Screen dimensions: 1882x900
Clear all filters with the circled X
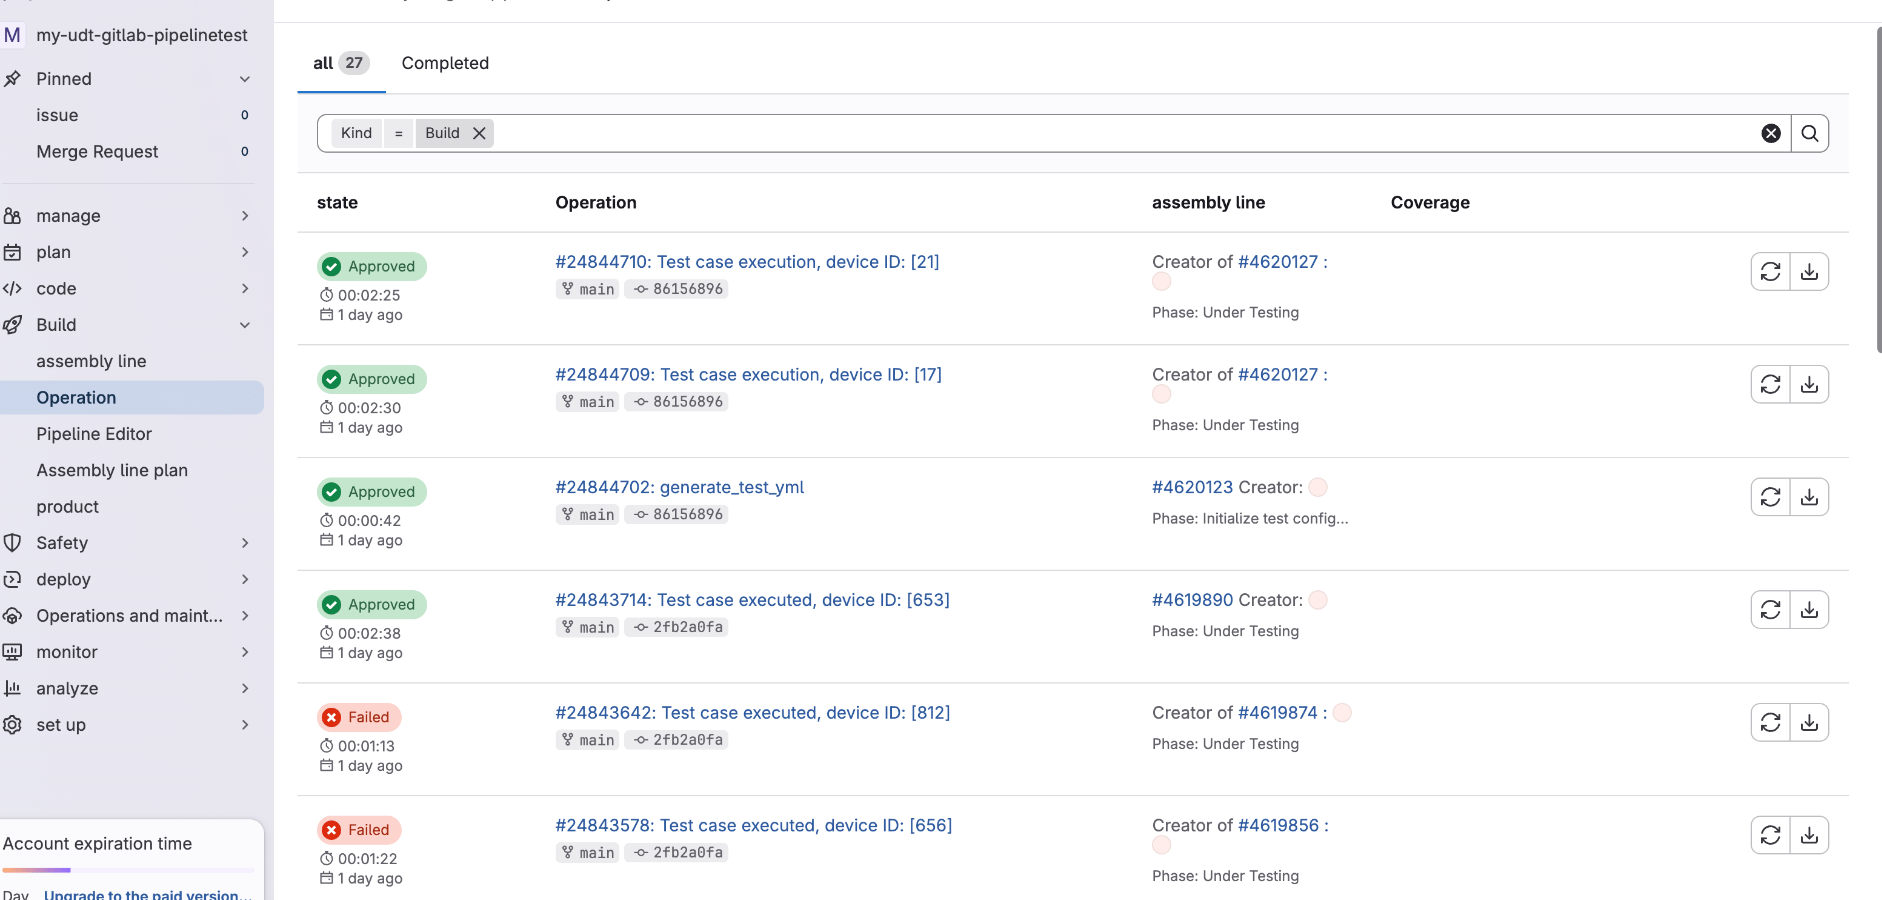coord(1770,134)
